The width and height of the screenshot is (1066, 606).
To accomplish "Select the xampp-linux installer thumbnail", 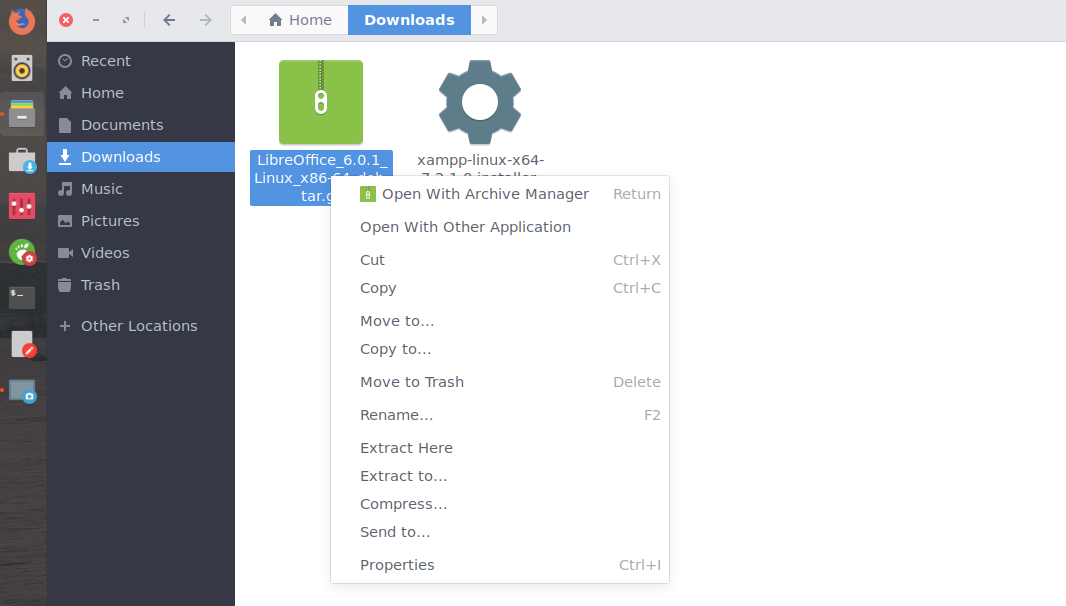I will click(479, 101).
